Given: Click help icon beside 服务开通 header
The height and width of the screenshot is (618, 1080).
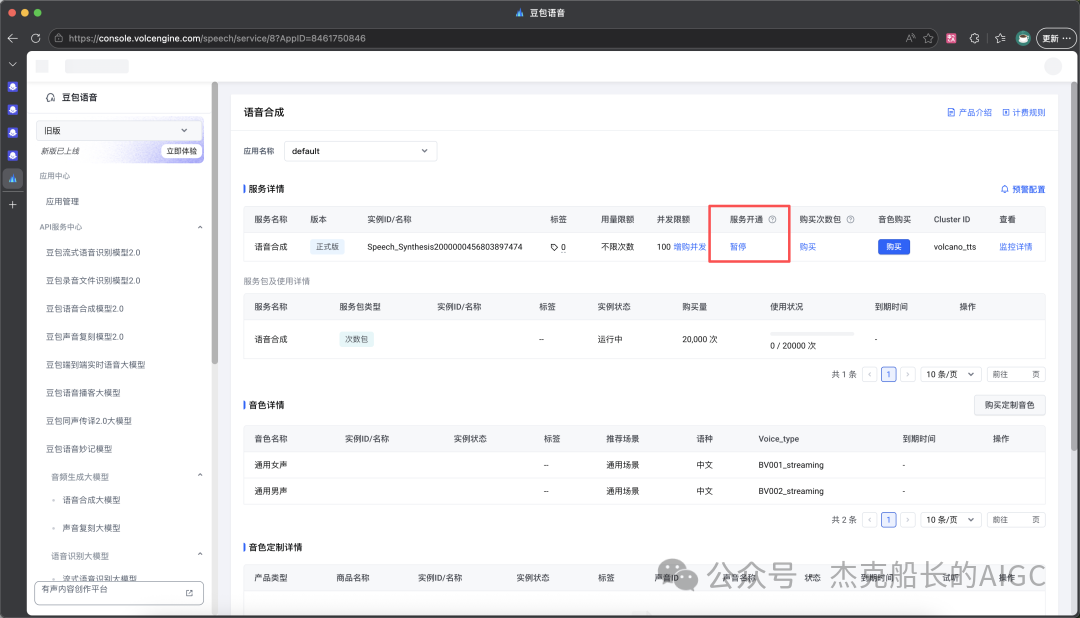Looking at the screenshot, I should pyautogui.click(x=772, y=220).
